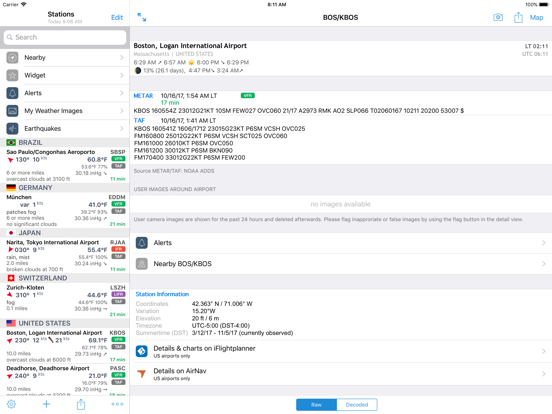The height and width of the screenshot is (414, 552).
Task: Open My Weather Images icon
Action: (12, 111)
